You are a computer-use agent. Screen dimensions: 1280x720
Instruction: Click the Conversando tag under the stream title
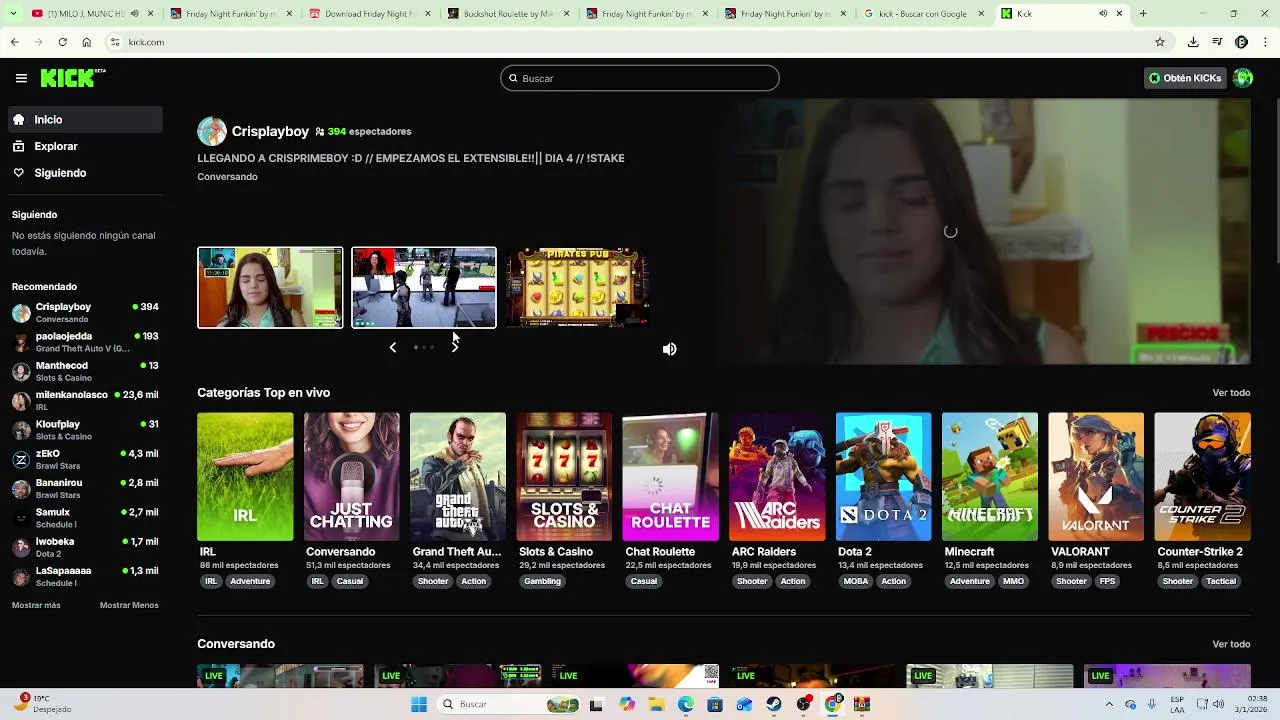tap(227, 177)
